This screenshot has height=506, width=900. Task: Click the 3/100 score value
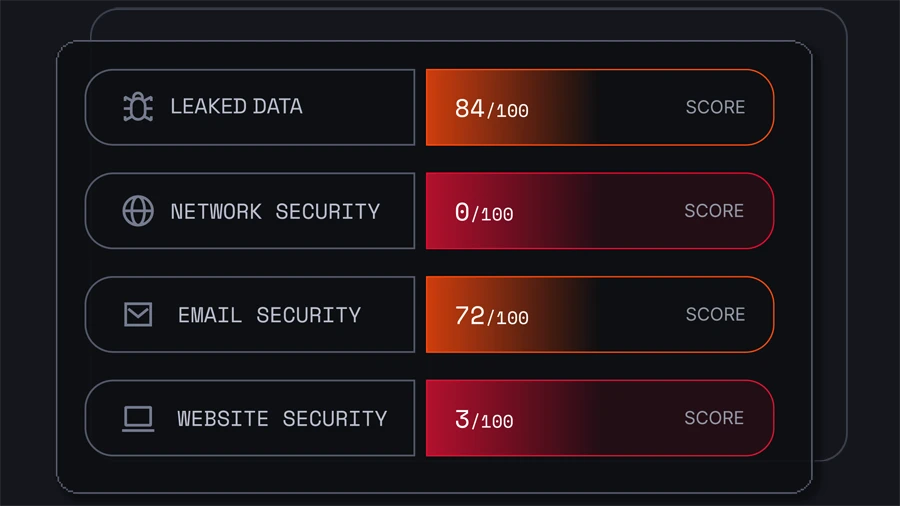pyautogui.click(x=483, y=420)
